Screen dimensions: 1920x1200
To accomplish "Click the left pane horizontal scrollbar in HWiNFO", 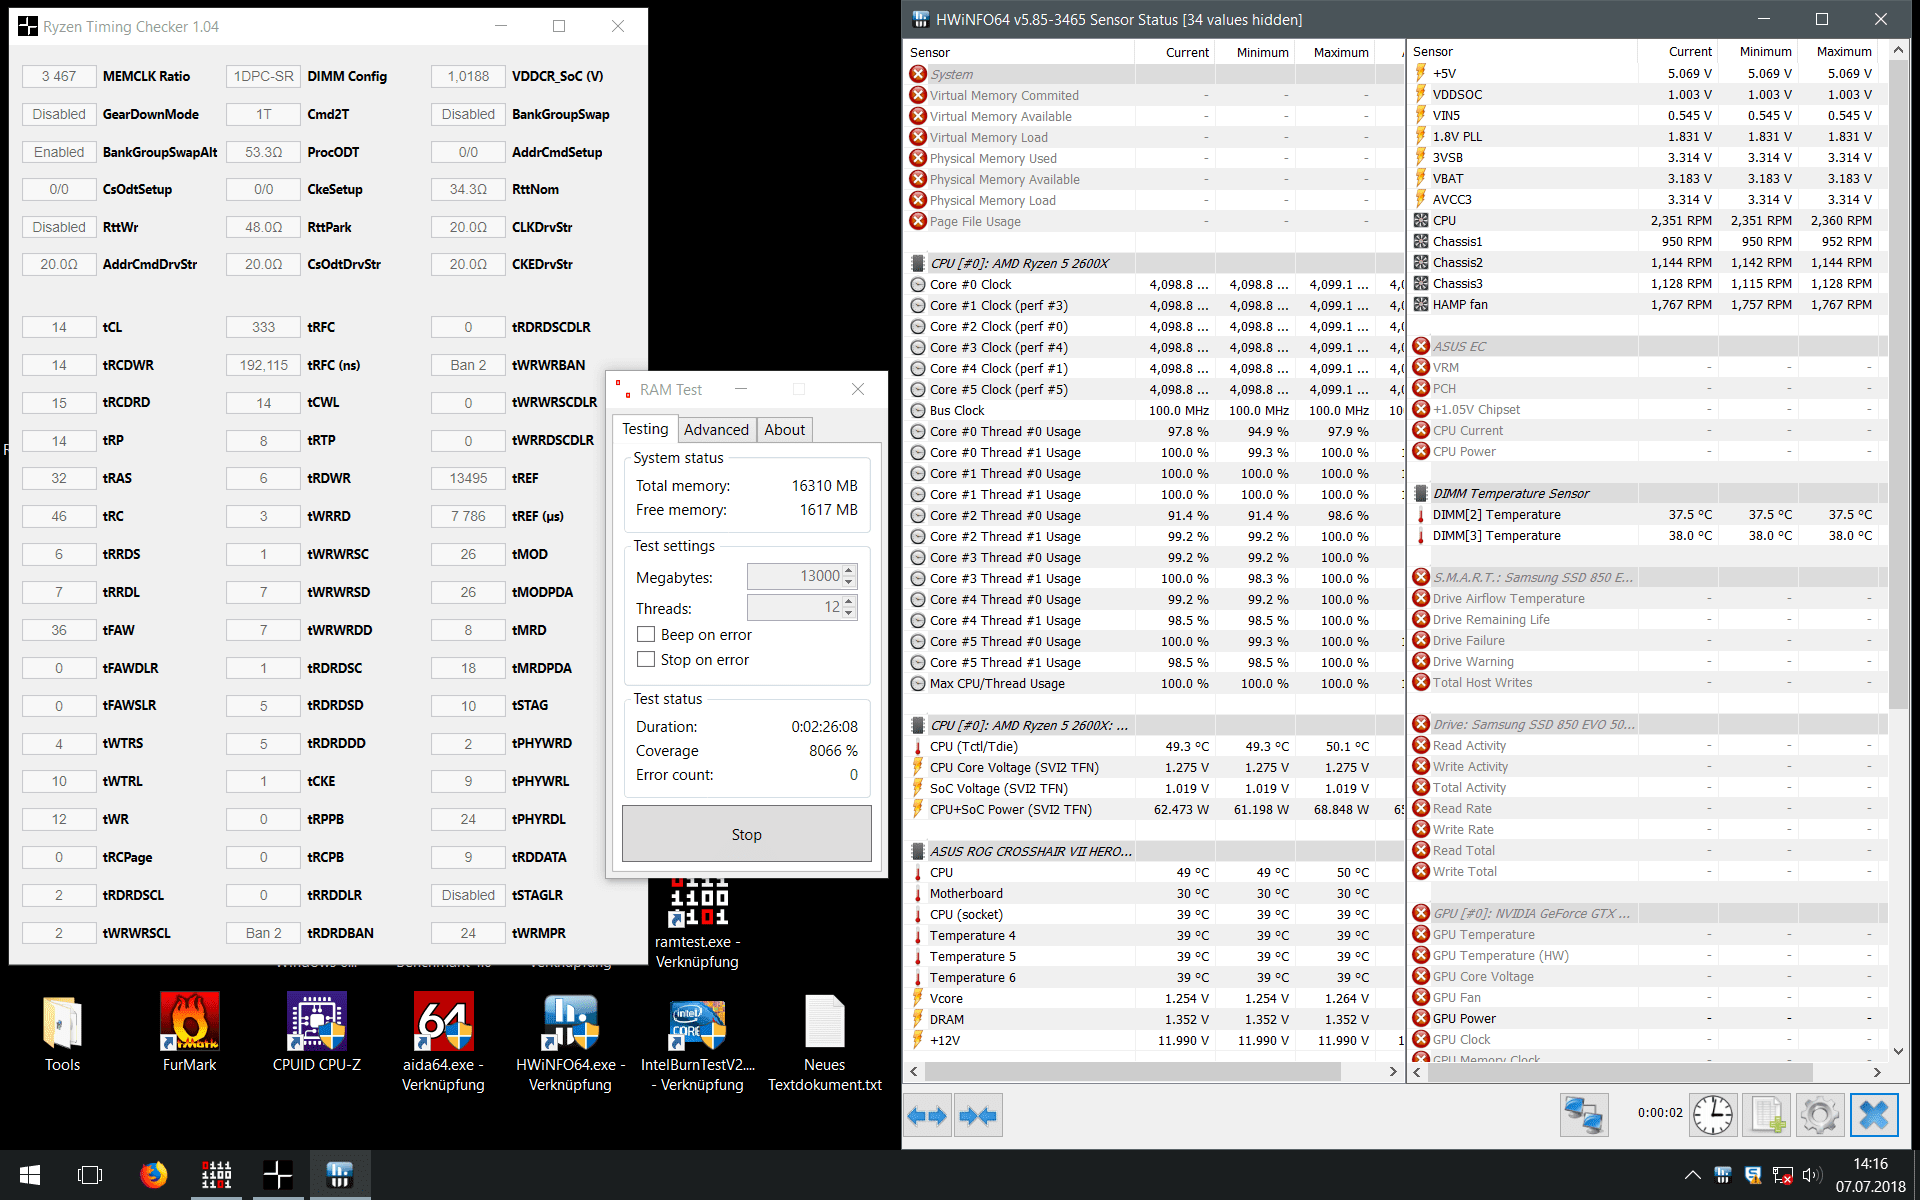I will pyautogui.click(x=1132, y=1071).
